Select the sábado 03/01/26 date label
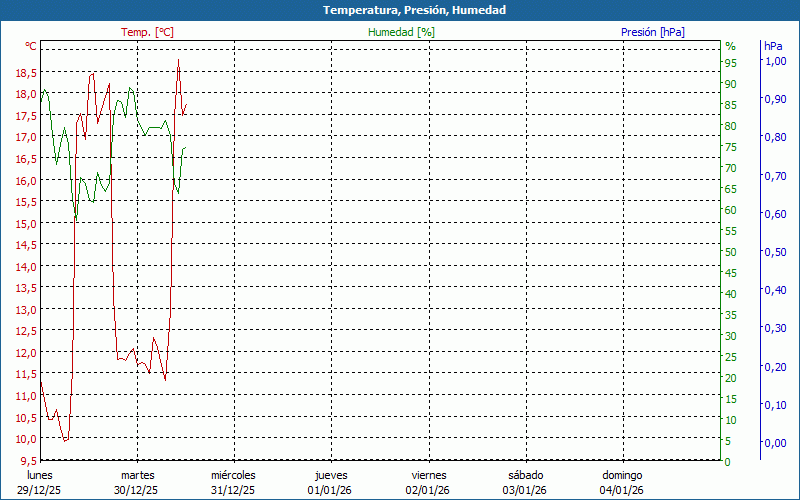 click(525, 483)
